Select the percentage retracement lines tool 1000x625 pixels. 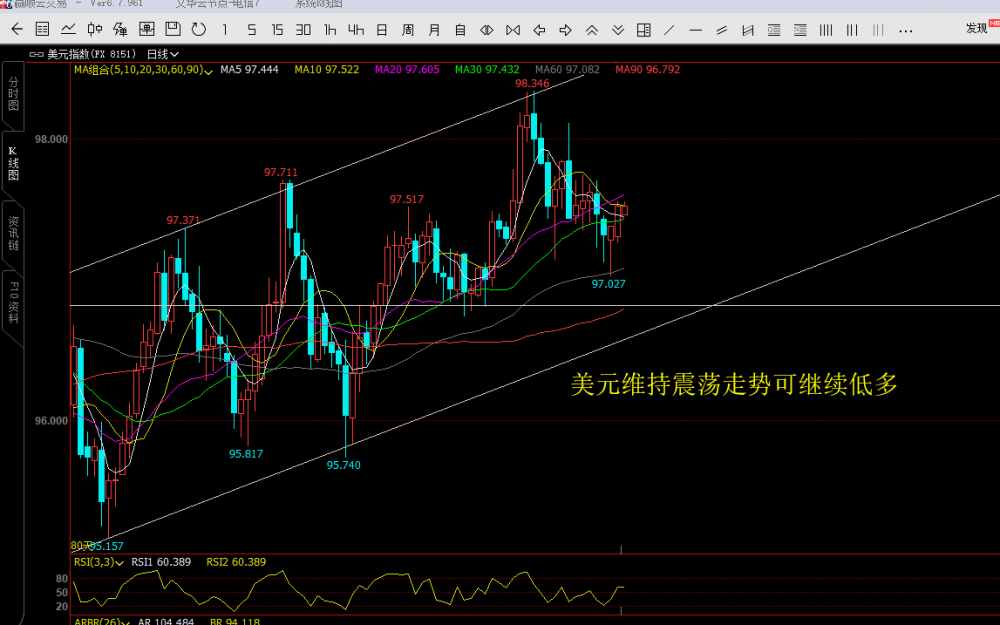[800, 29]
